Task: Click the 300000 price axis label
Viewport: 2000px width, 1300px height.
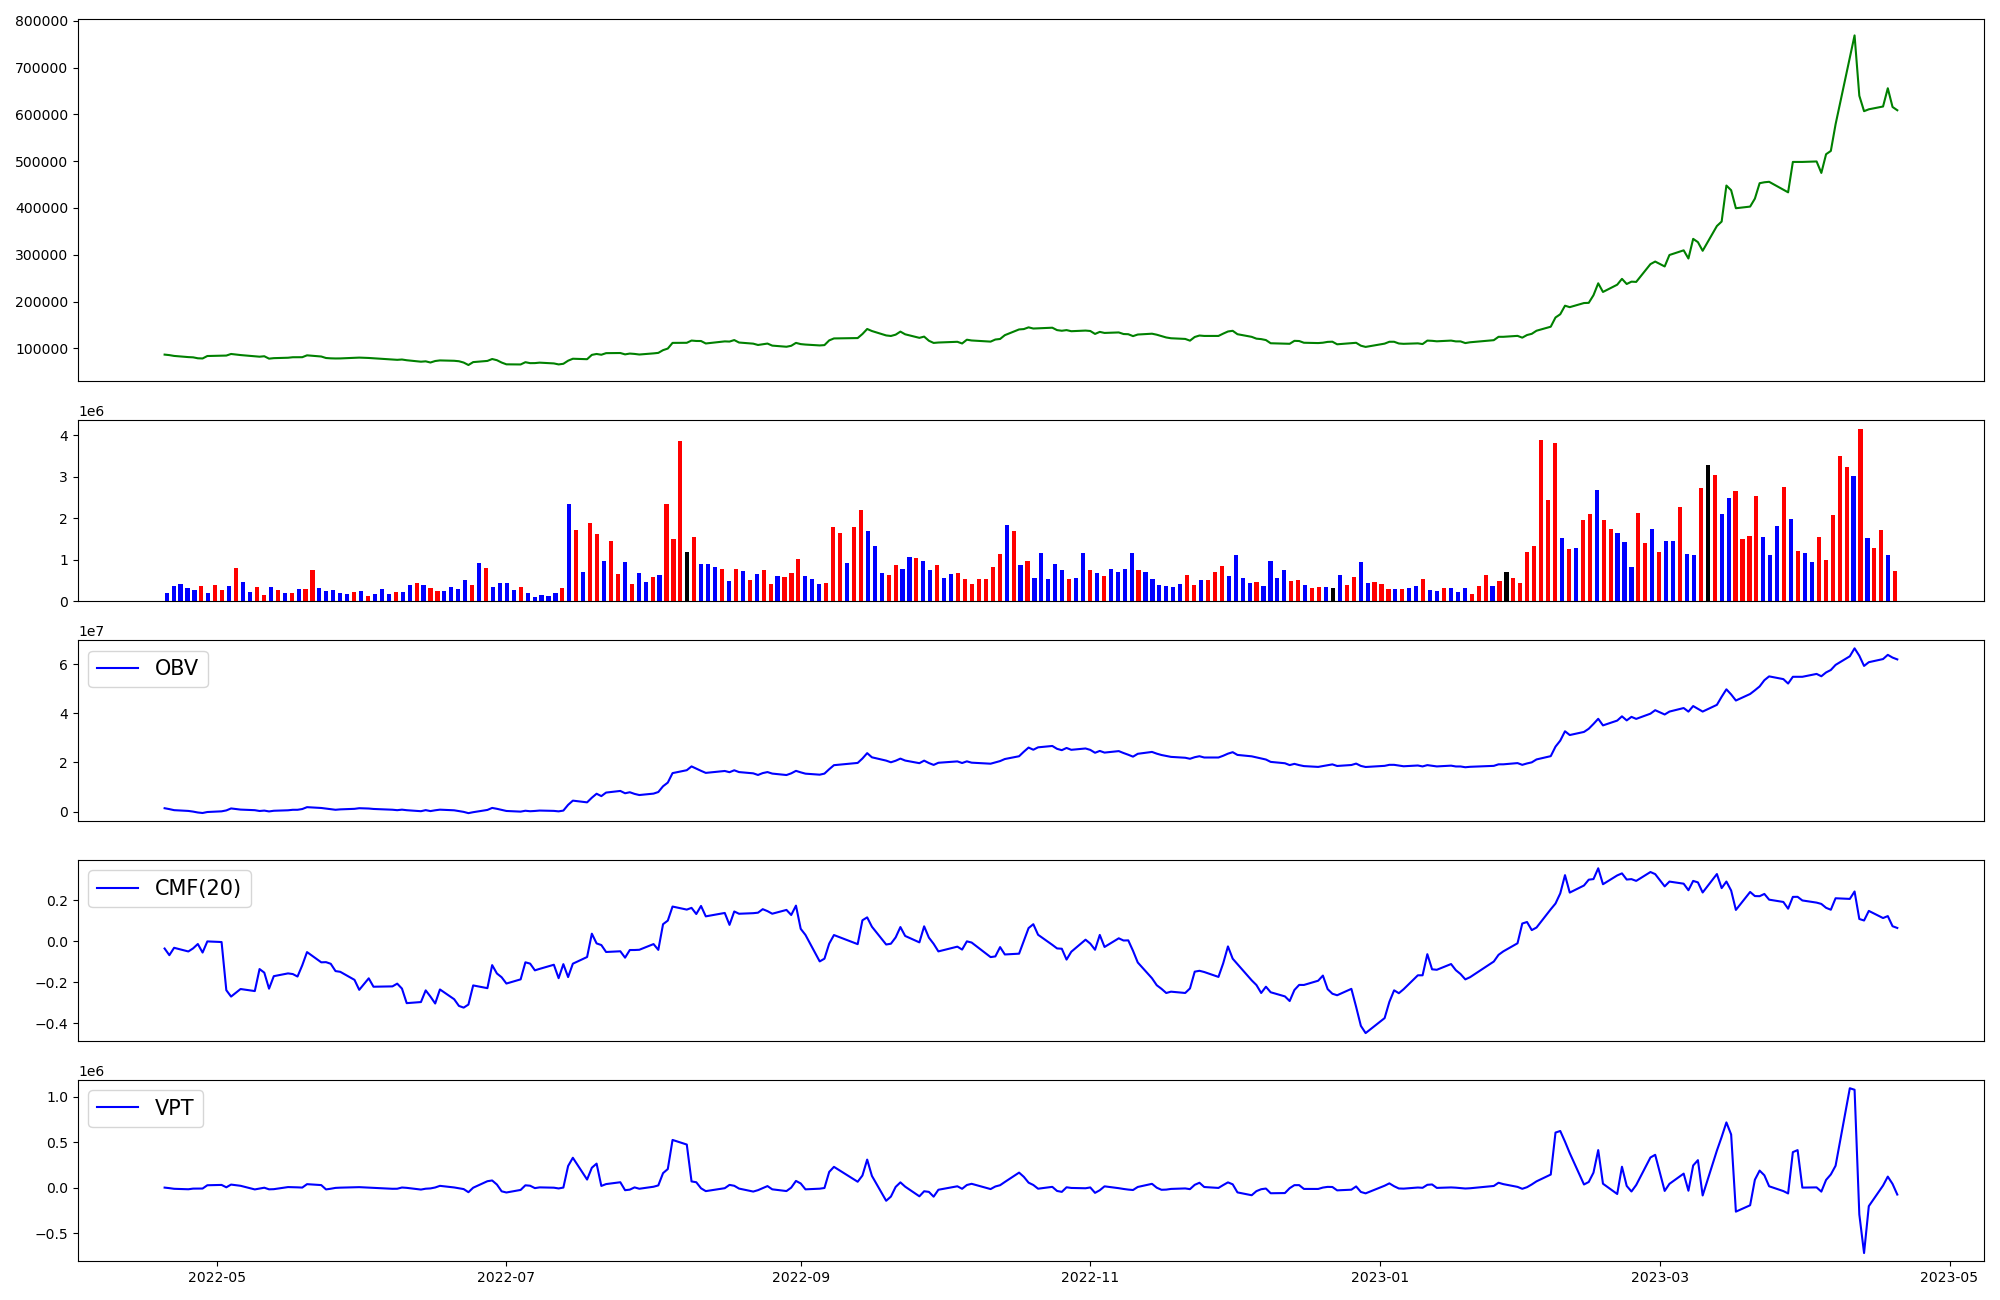Action: pyautogui.click(x=42, y=255)
